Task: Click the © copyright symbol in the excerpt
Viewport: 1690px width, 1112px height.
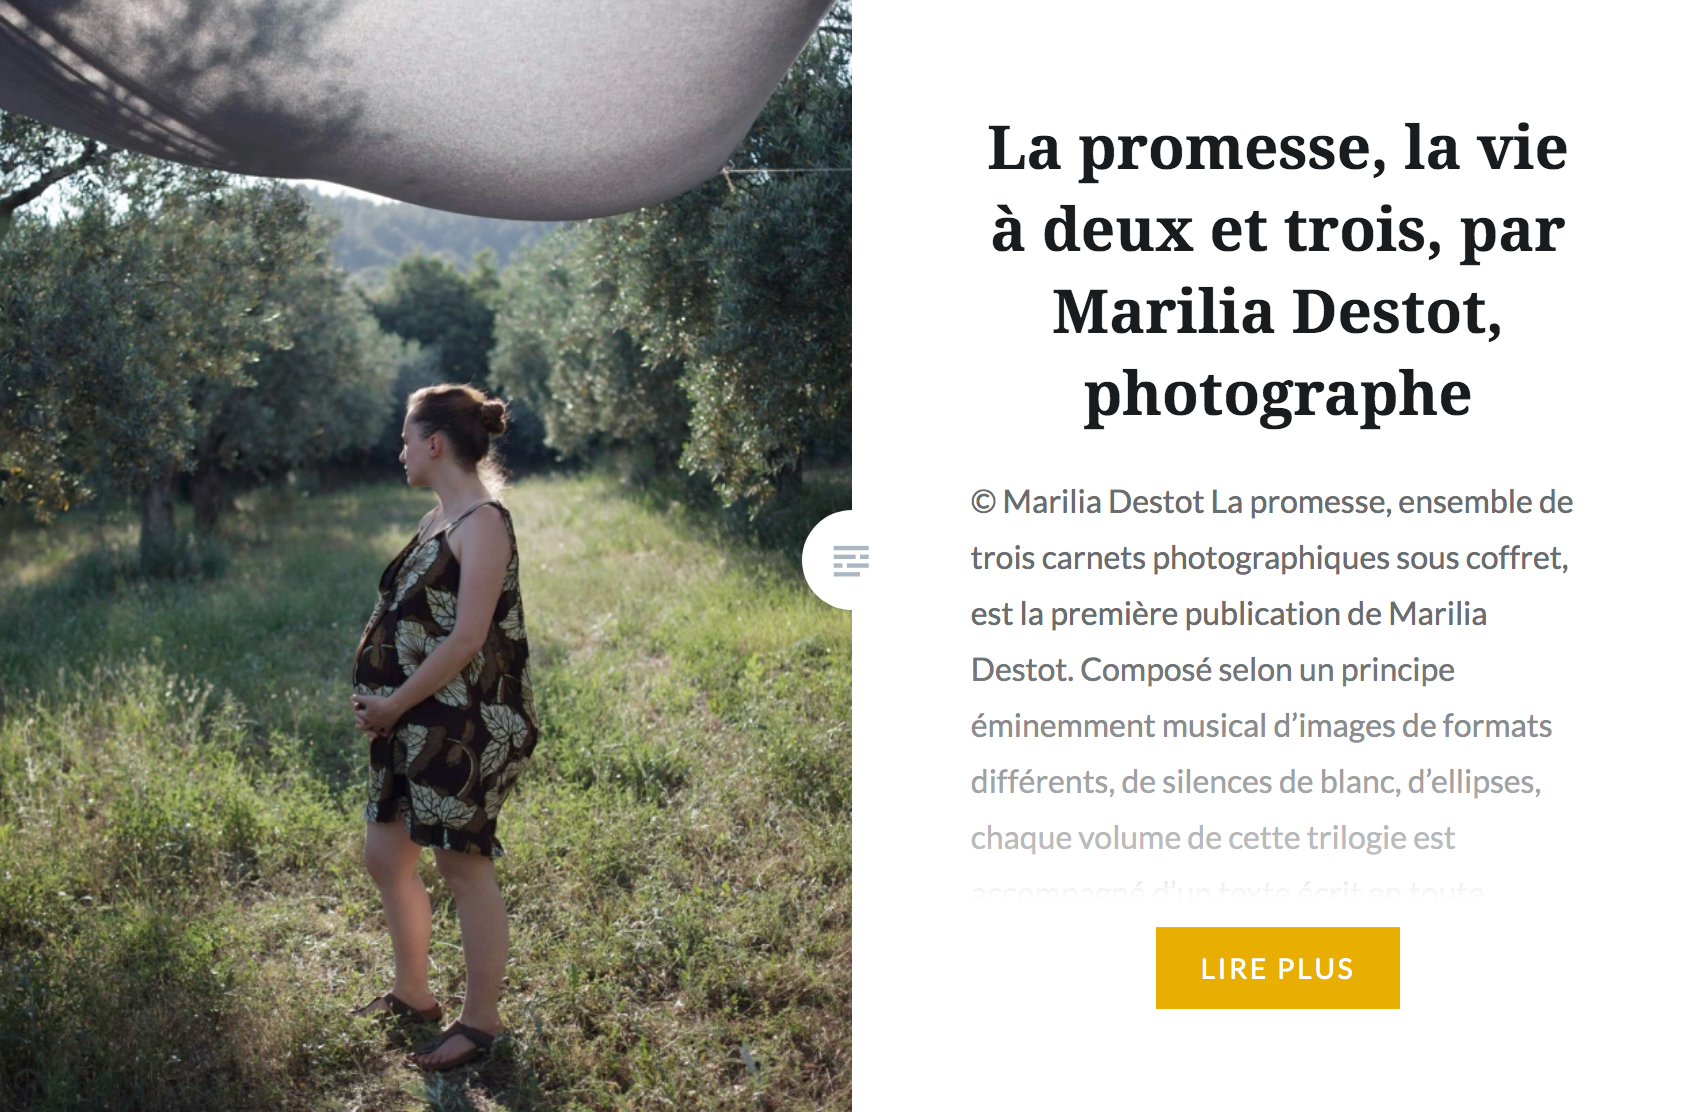Action: 983,502
